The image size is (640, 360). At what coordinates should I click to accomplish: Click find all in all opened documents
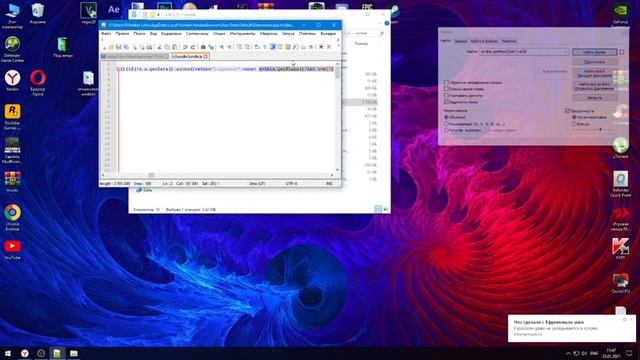[x=594, y=86]
